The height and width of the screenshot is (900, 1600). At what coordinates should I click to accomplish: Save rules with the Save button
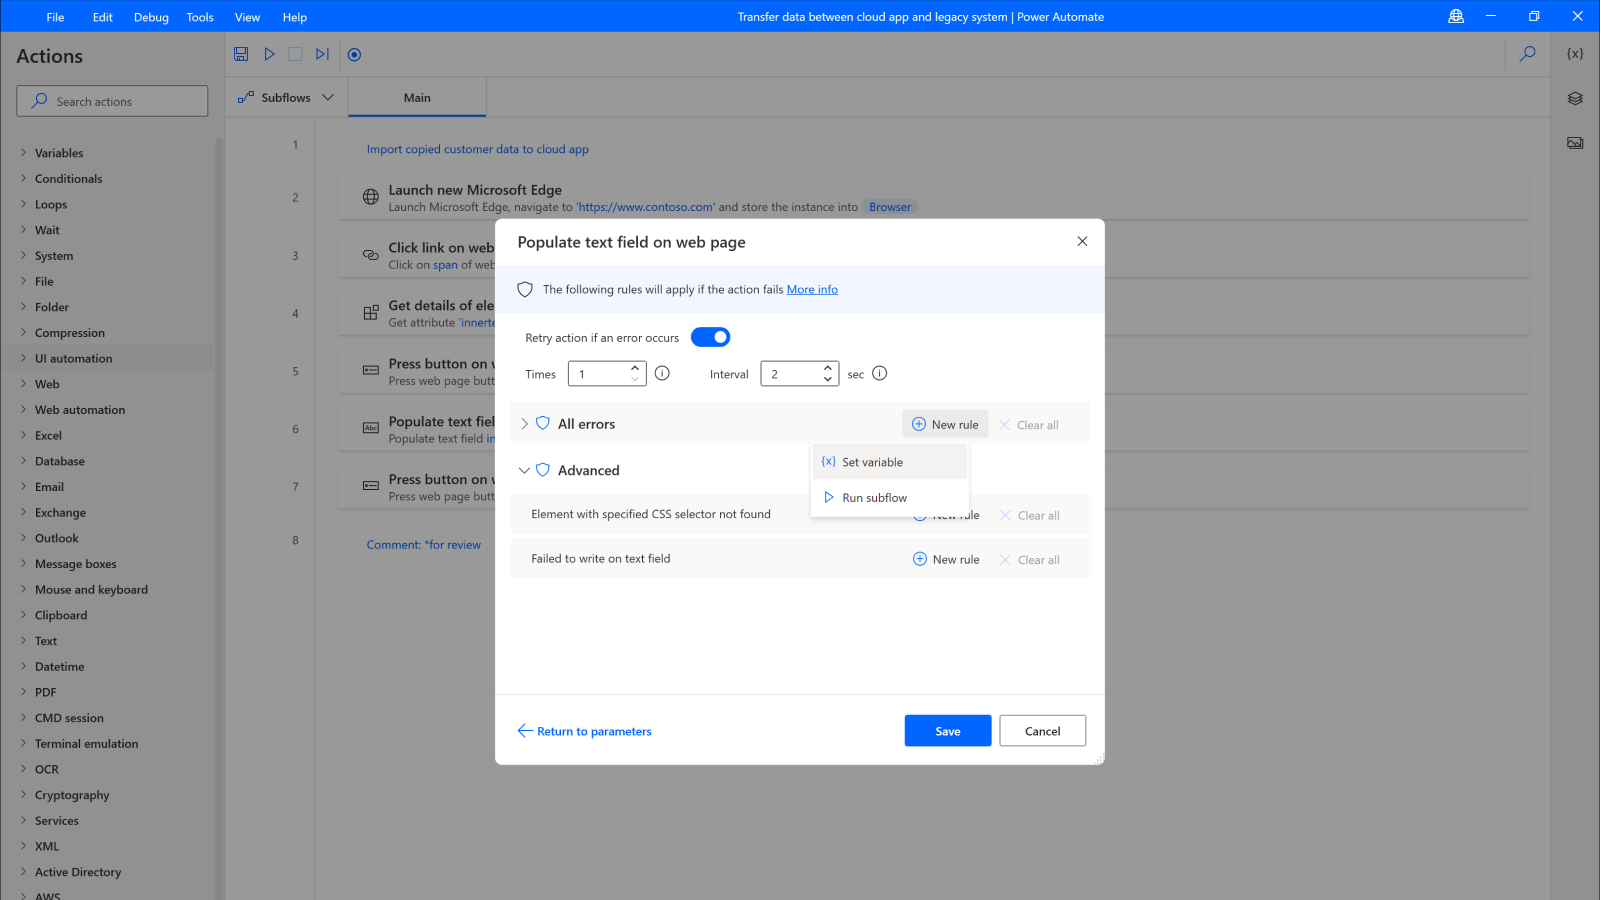947,730
